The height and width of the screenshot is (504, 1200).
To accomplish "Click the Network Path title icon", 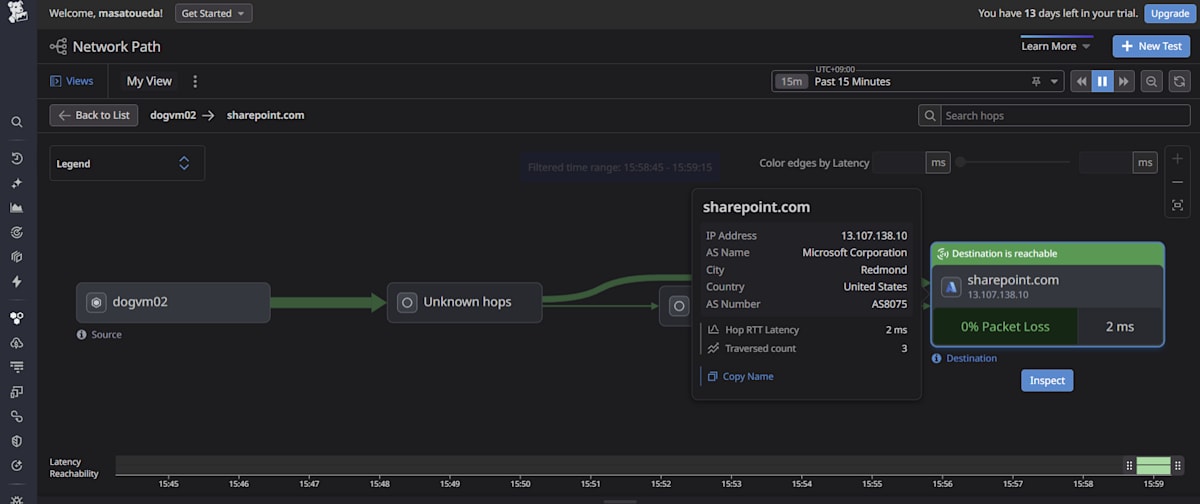I will [x=58, y=46].
